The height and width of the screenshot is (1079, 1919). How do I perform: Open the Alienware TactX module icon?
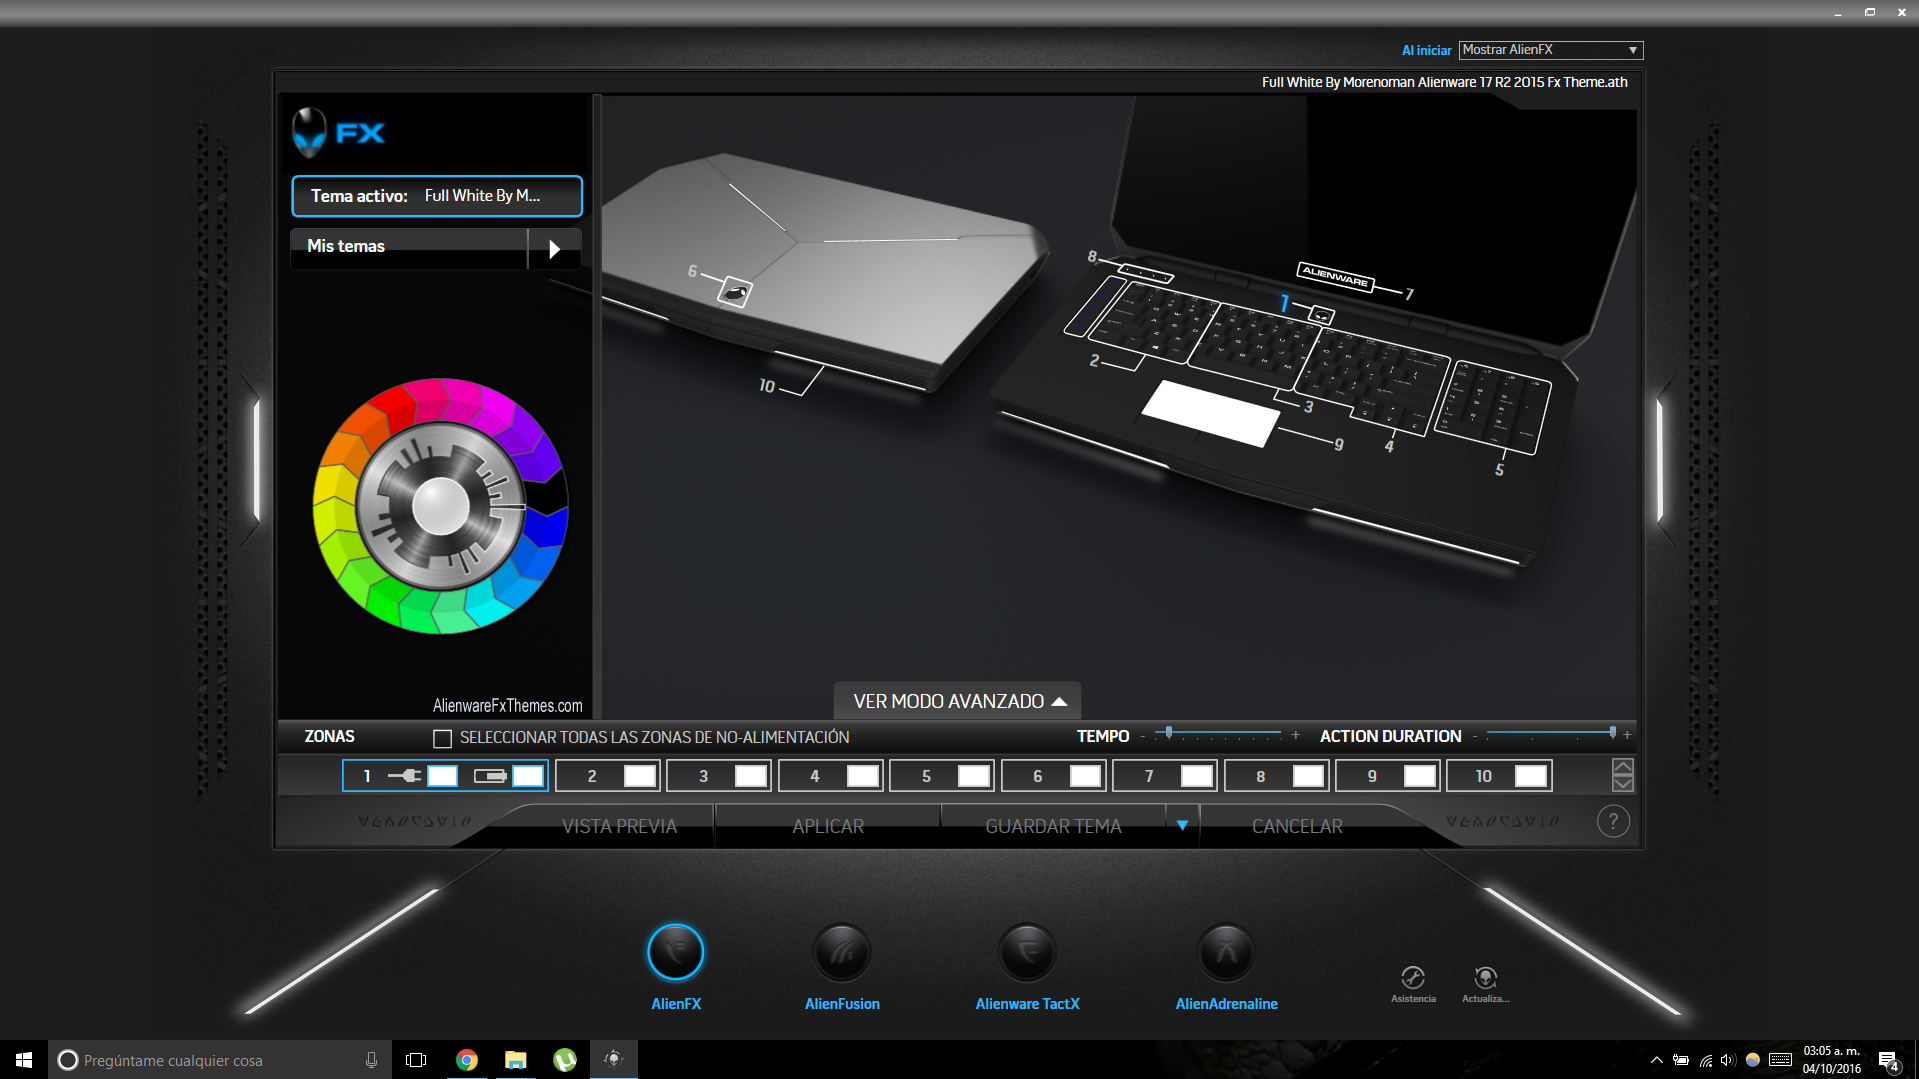(x=1027, y=952)
